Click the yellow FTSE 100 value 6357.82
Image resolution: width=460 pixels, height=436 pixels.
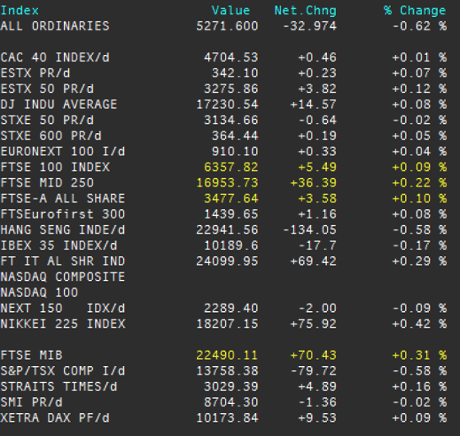231,167
